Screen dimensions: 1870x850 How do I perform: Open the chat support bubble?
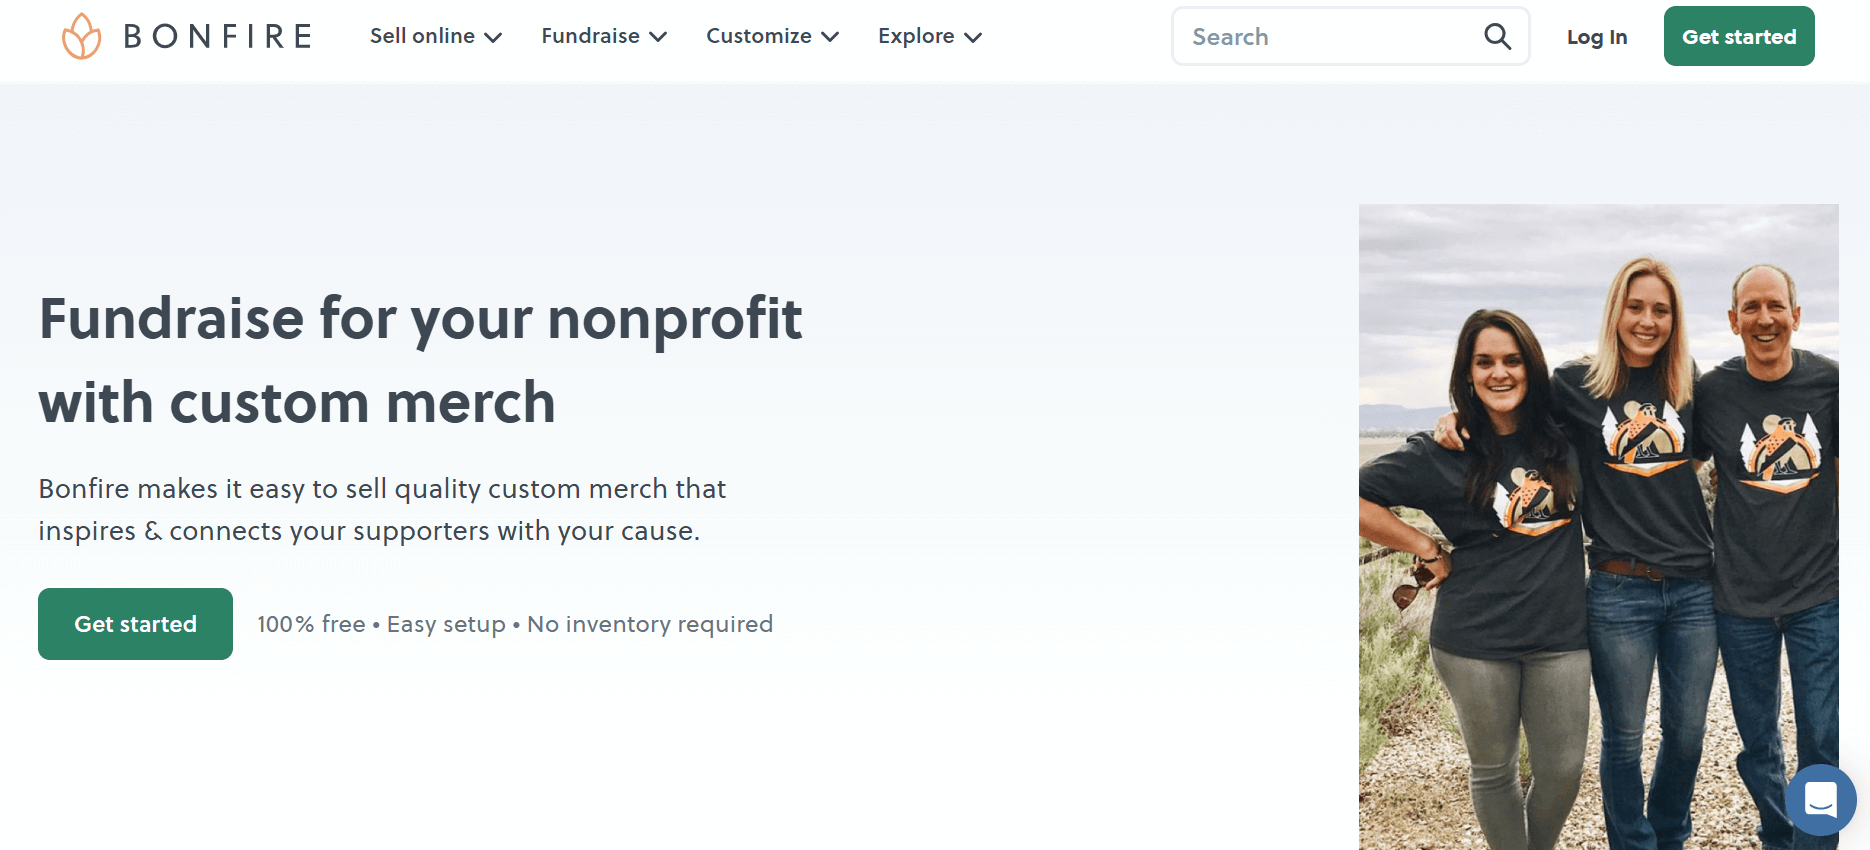click(x=1820, y=800)
